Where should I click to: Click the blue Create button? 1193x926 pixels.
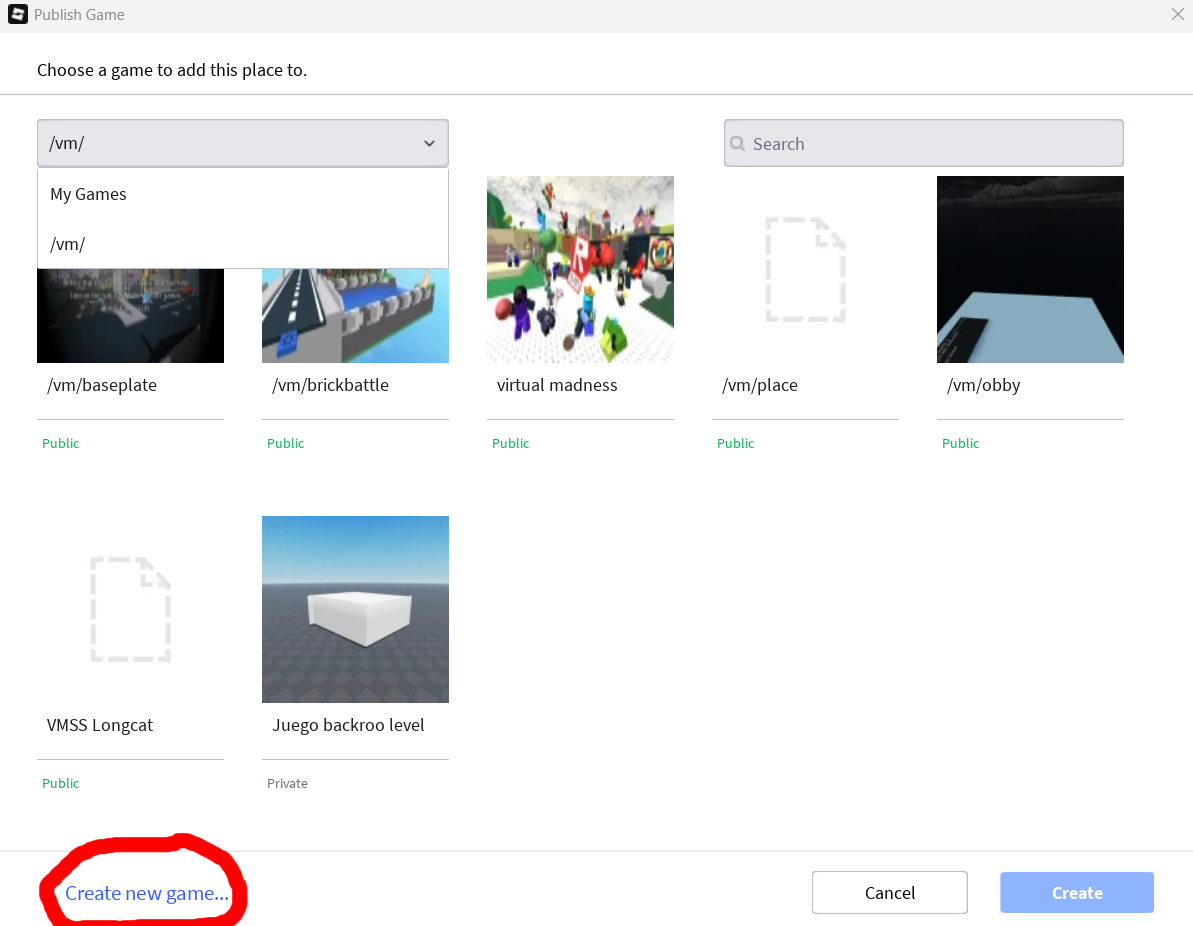tap(1077, 893)
